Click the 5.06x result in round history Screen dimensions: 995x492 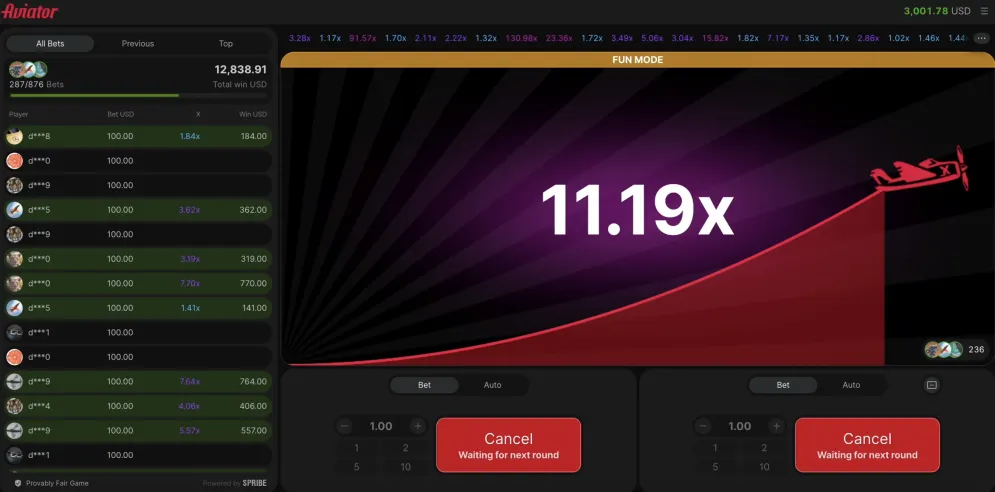click(x=652, y=38)
